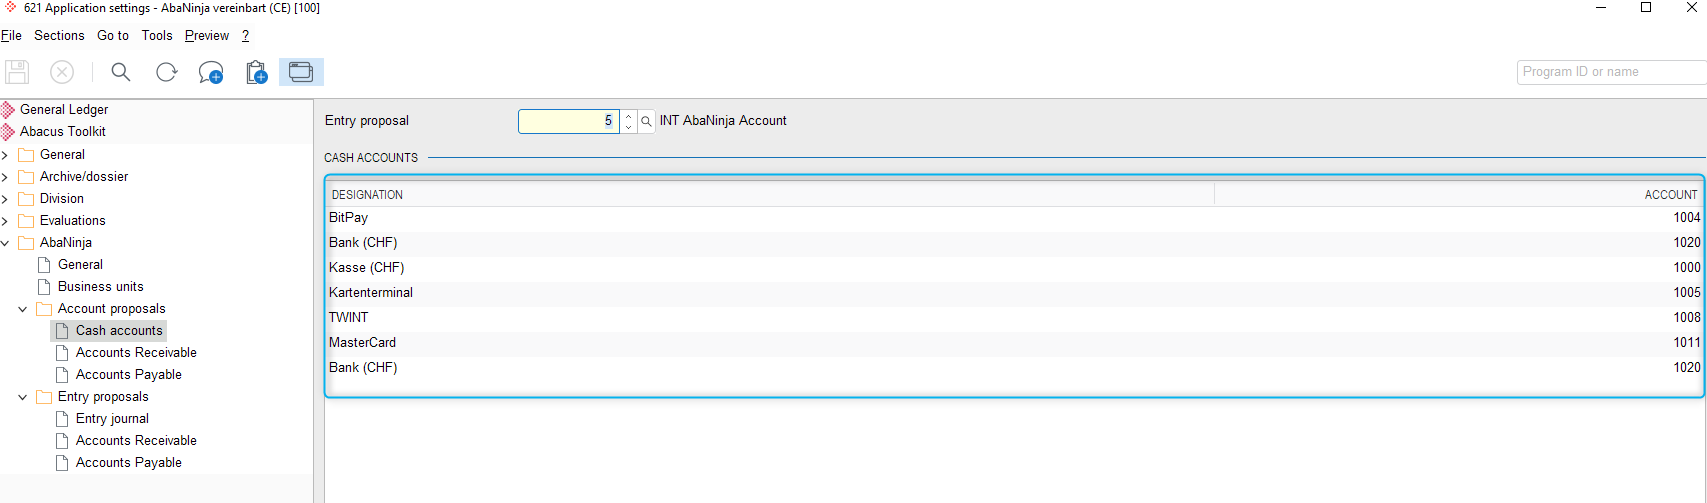Expand the Archive/dossier folder
The image size is (1707, 503).
(x=5, y=177)
